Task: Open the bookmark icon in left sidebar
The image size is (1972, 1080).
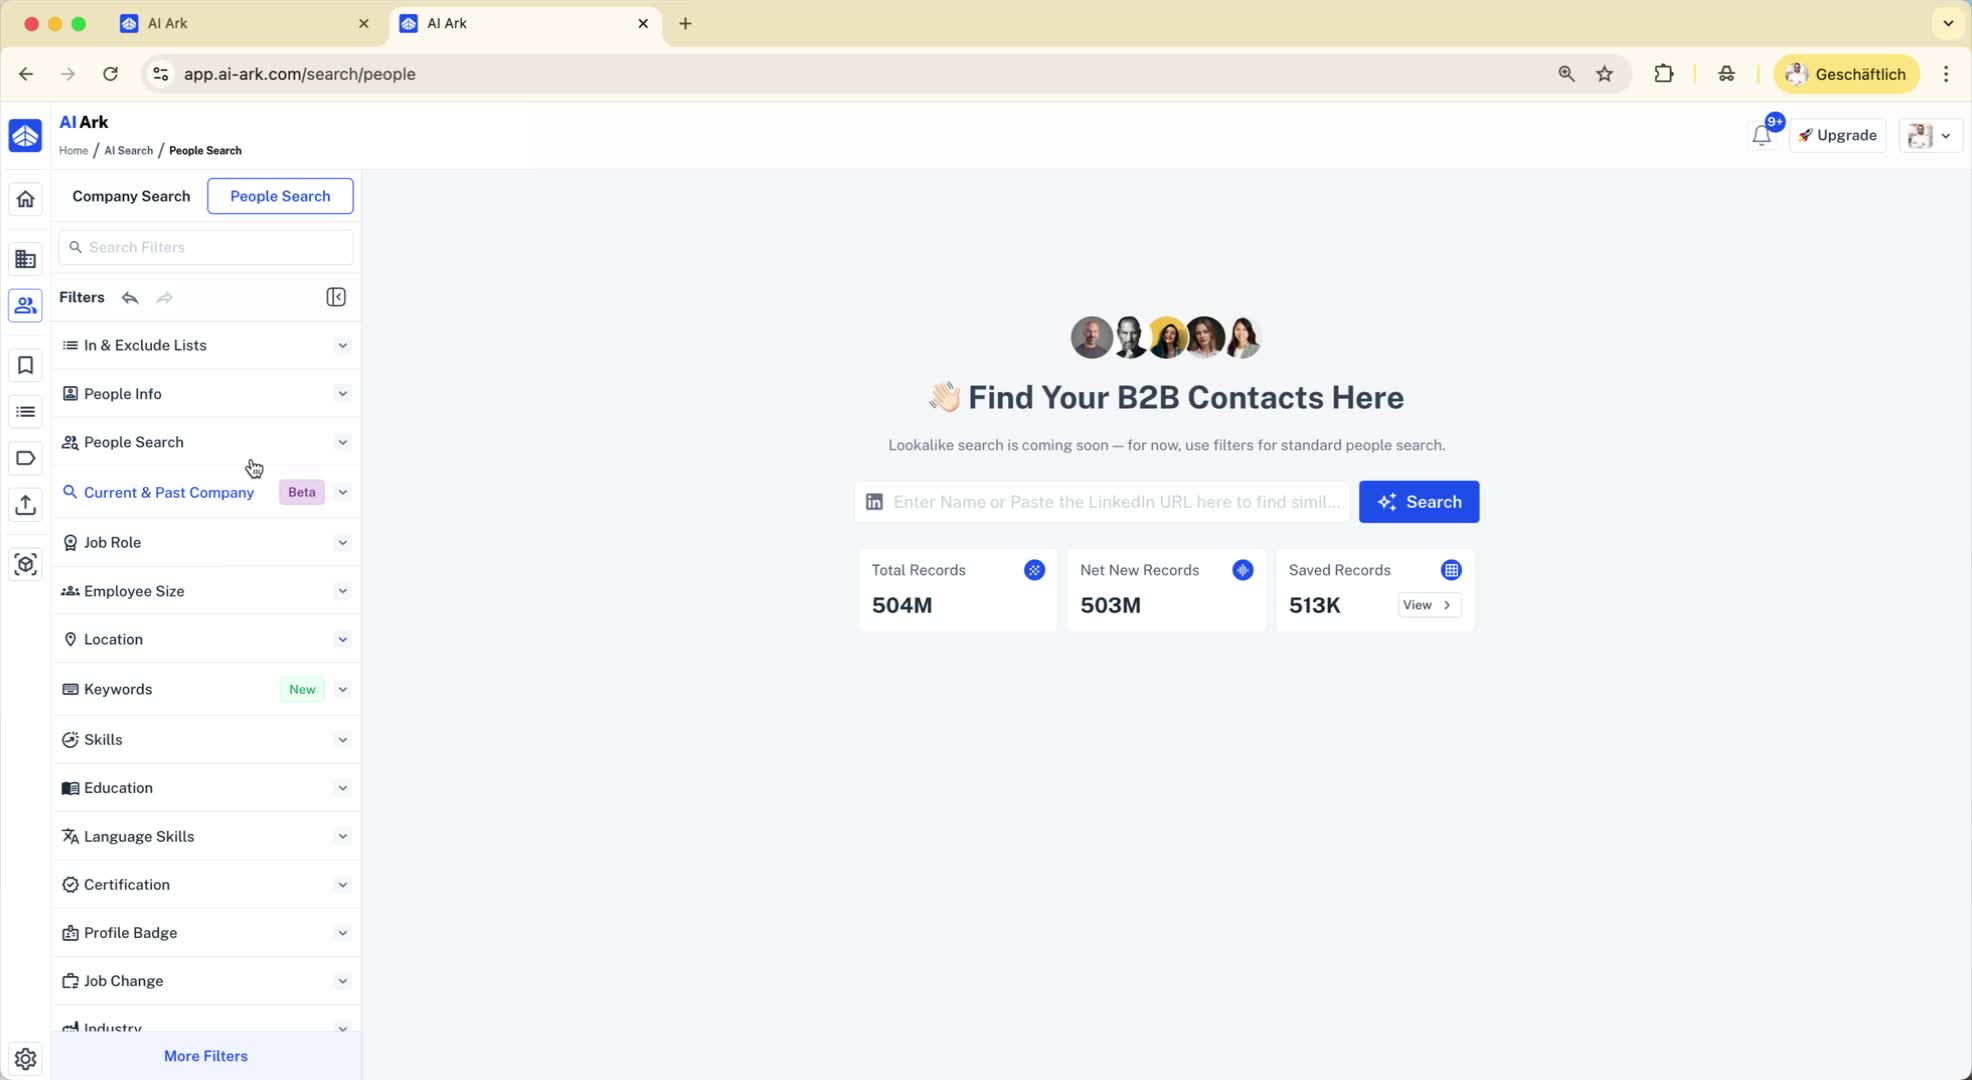Action: tap(26, 365)
